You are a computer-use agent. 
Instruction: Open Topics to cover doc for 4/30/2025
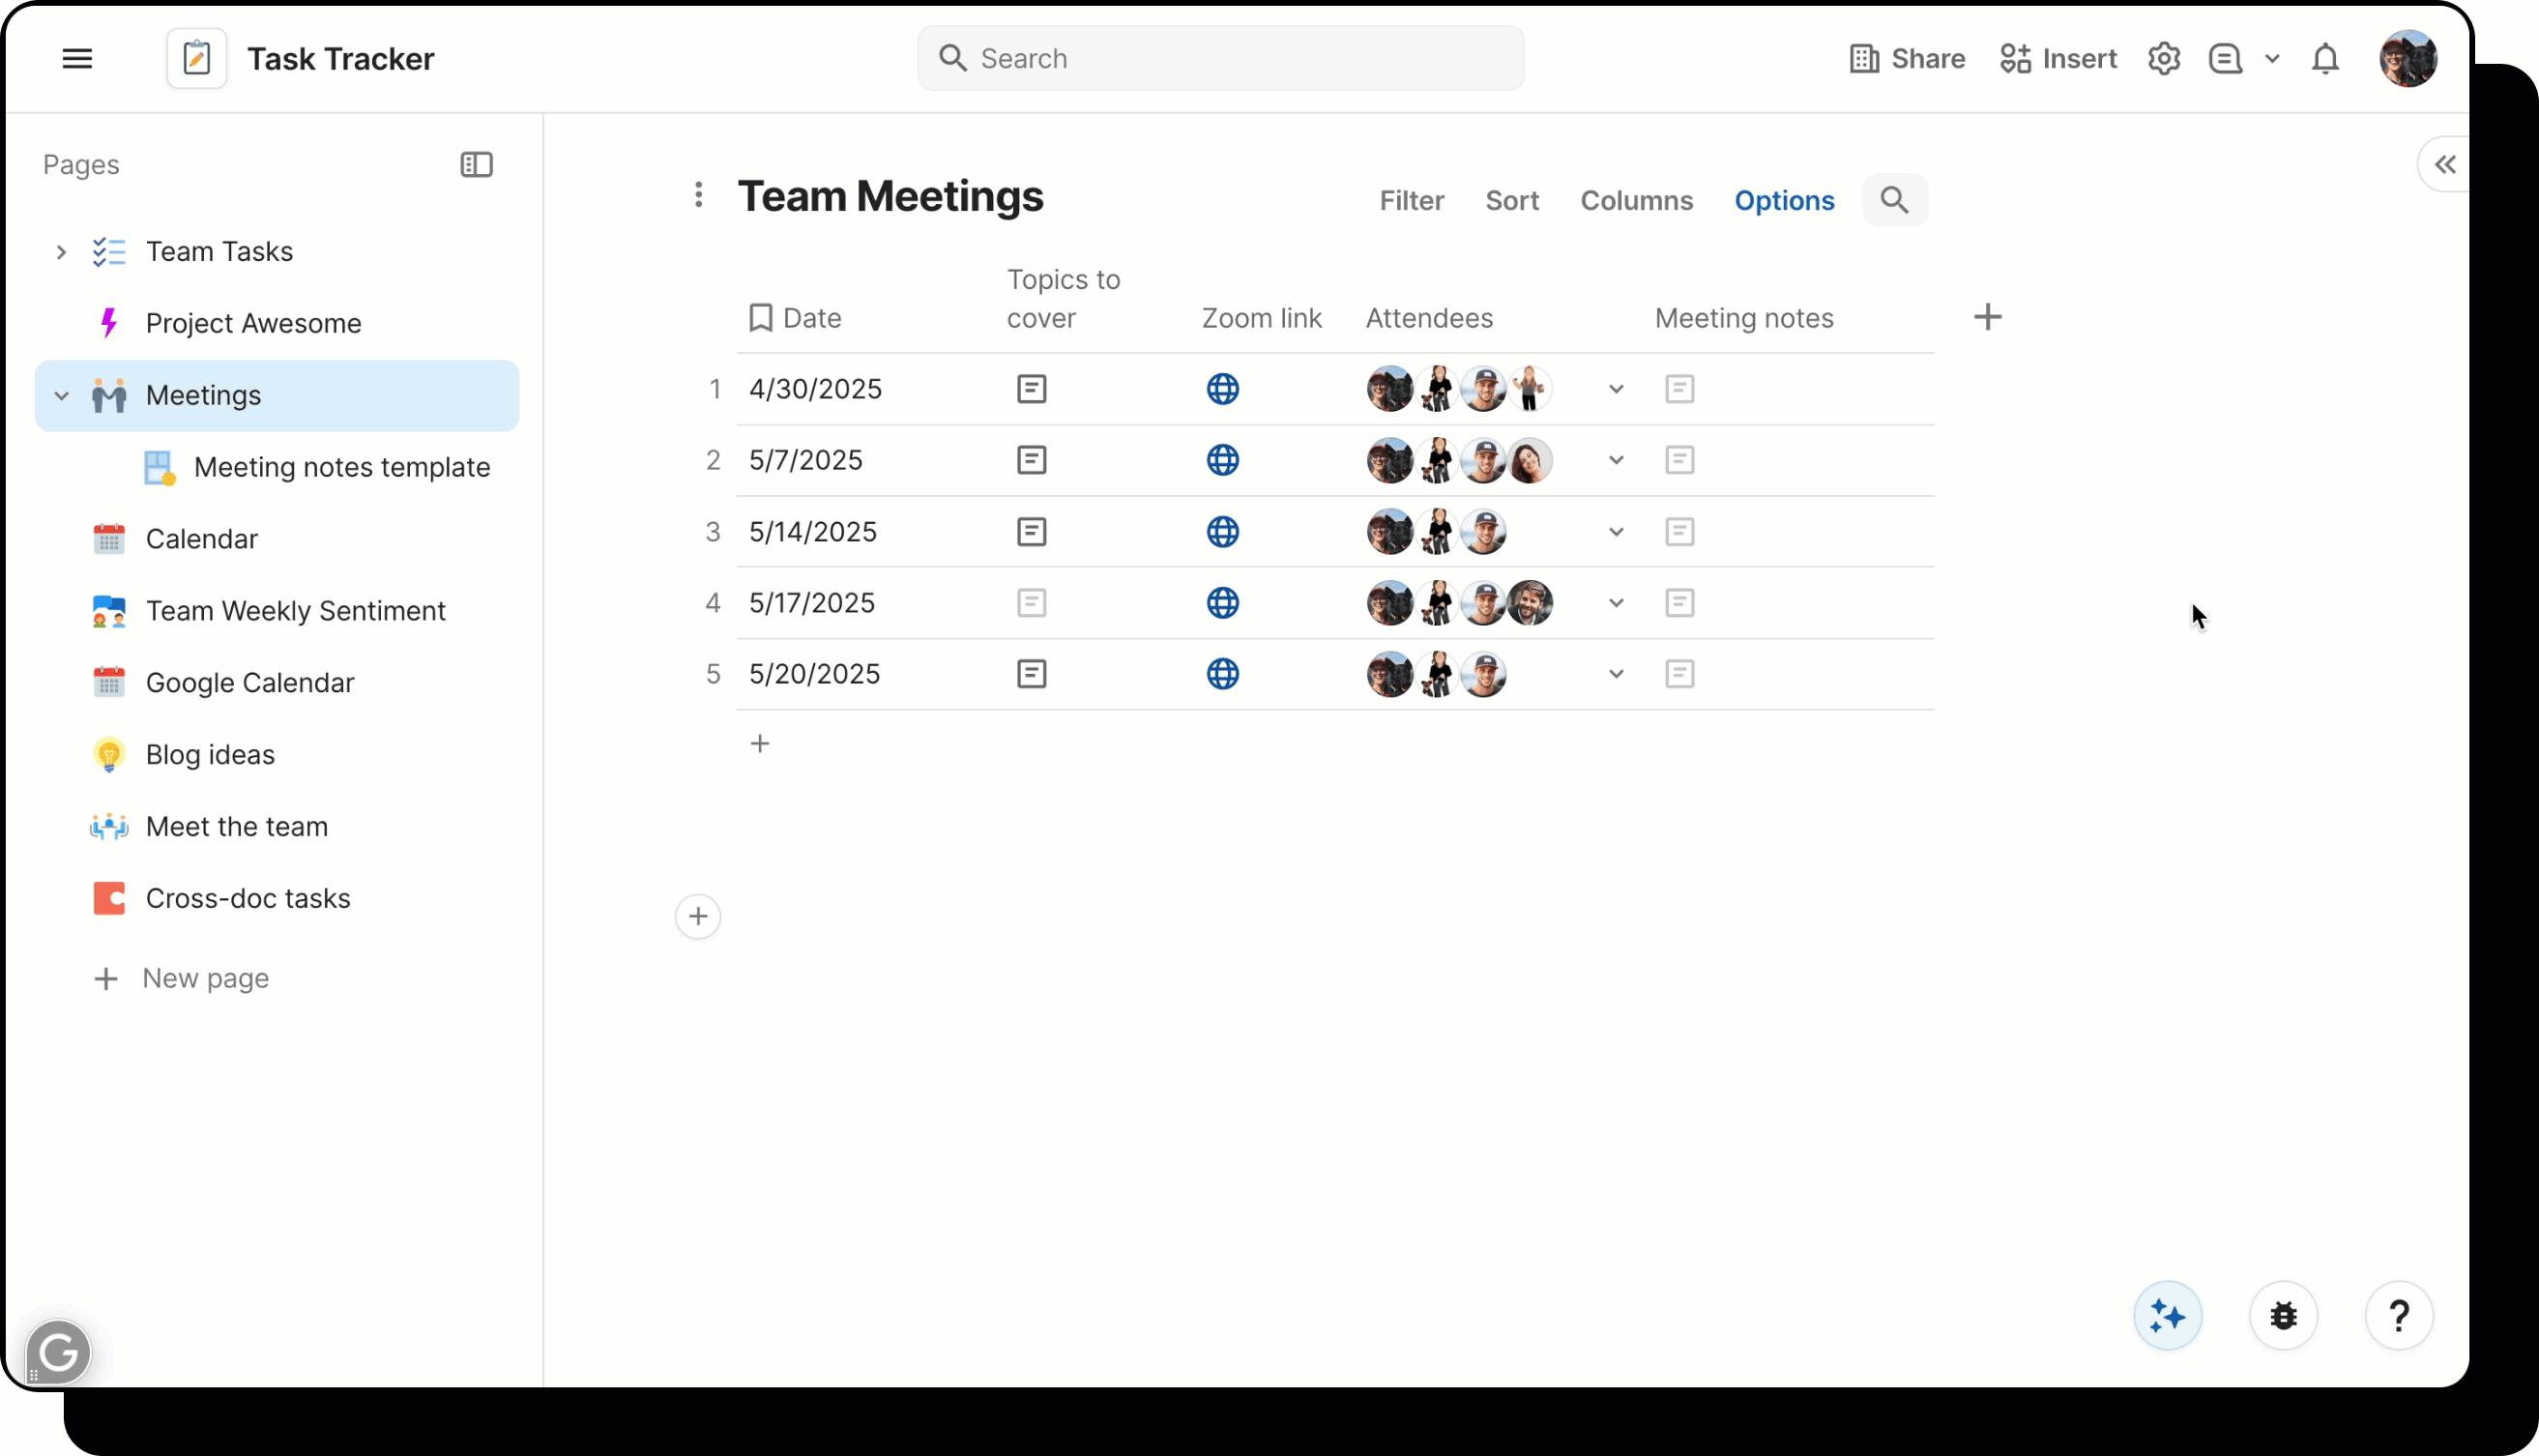coord(1032,389)
